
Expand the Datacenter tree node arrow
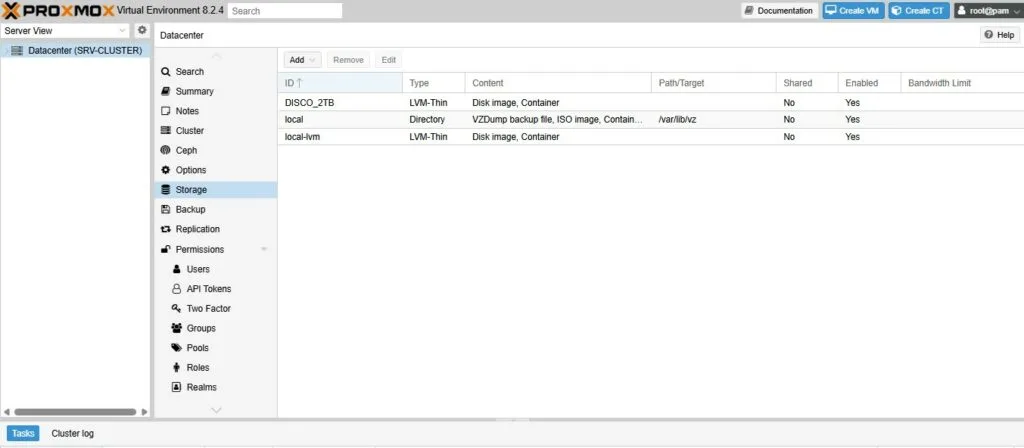click(6, 50)
